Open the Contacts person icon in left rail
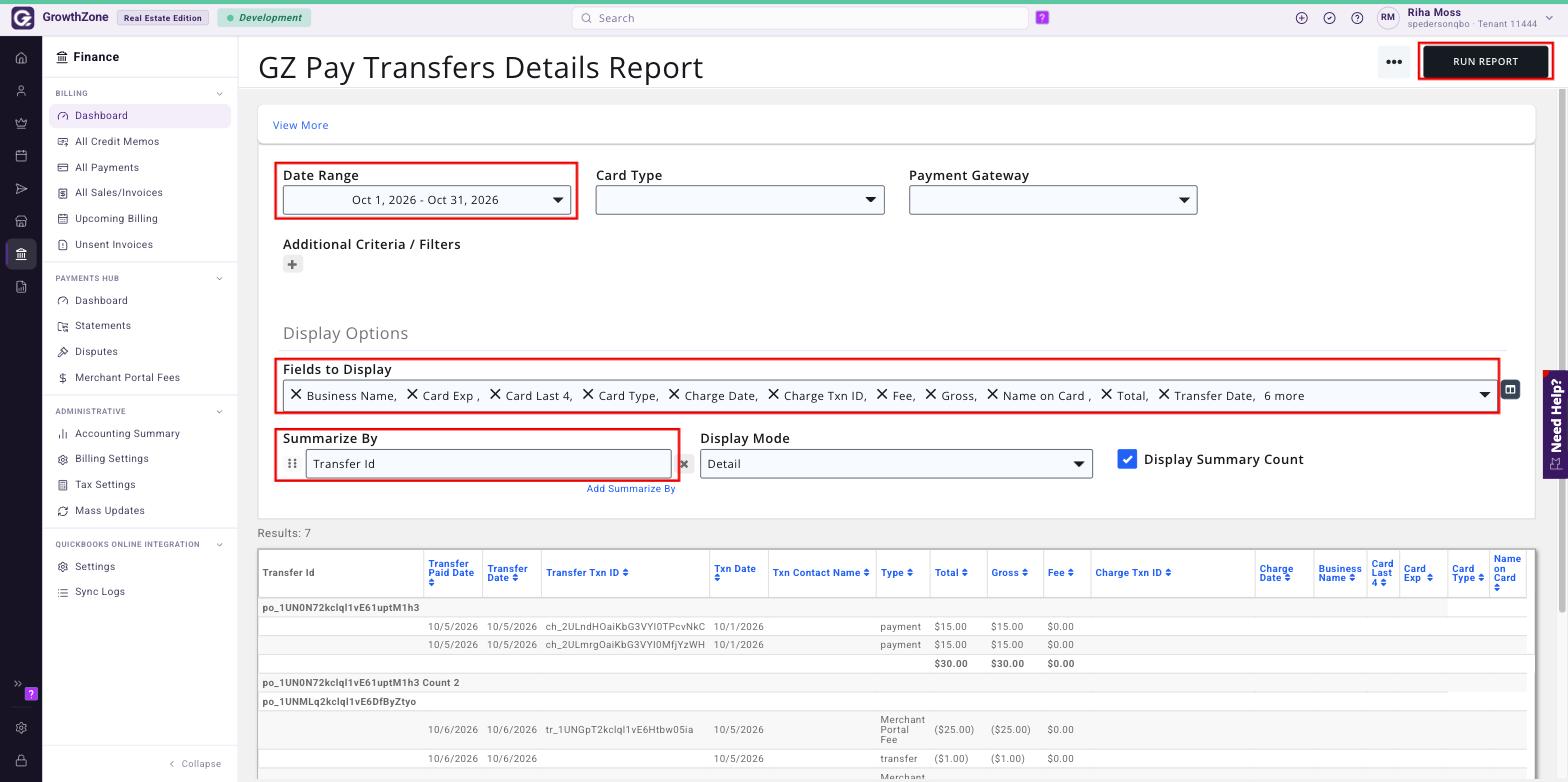The image size is (1568, 782). click(x=21, y=91)
